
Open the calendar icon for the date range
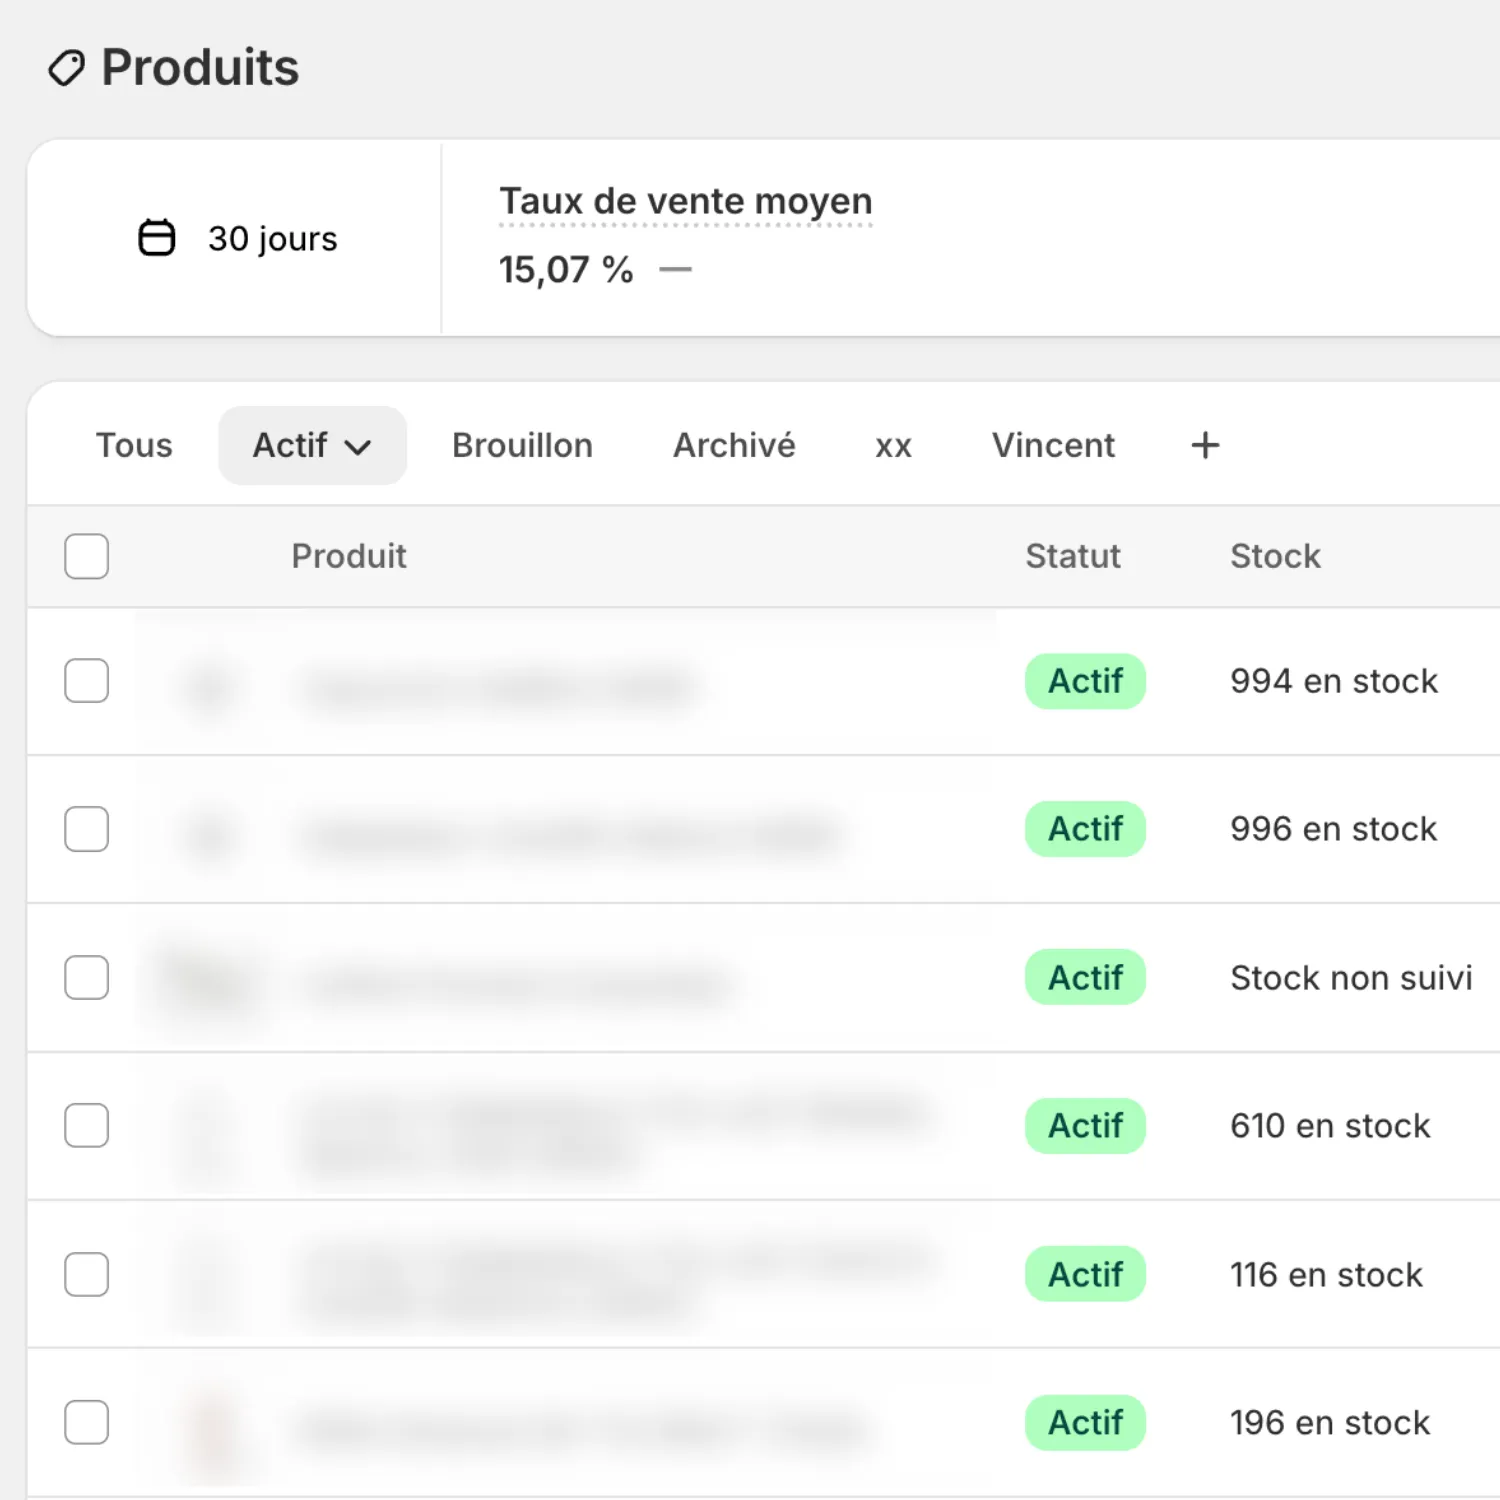pyautogui.click(x=157, y=238)
